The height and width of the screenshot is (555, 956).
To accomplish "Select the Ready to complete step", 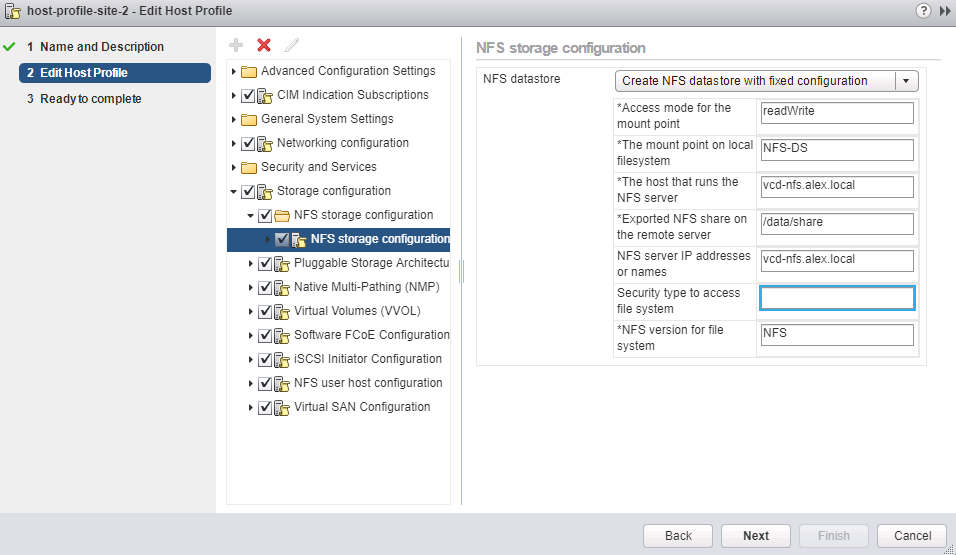I will pyautogui.click(x=90, y=99).
